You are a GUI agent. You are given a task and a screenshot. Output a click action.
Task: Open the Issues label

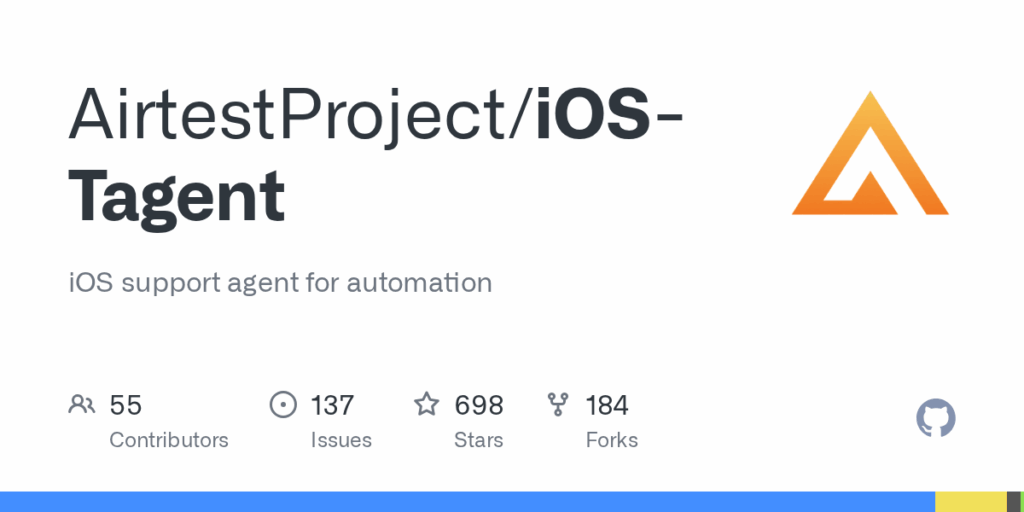pos(341,440)
